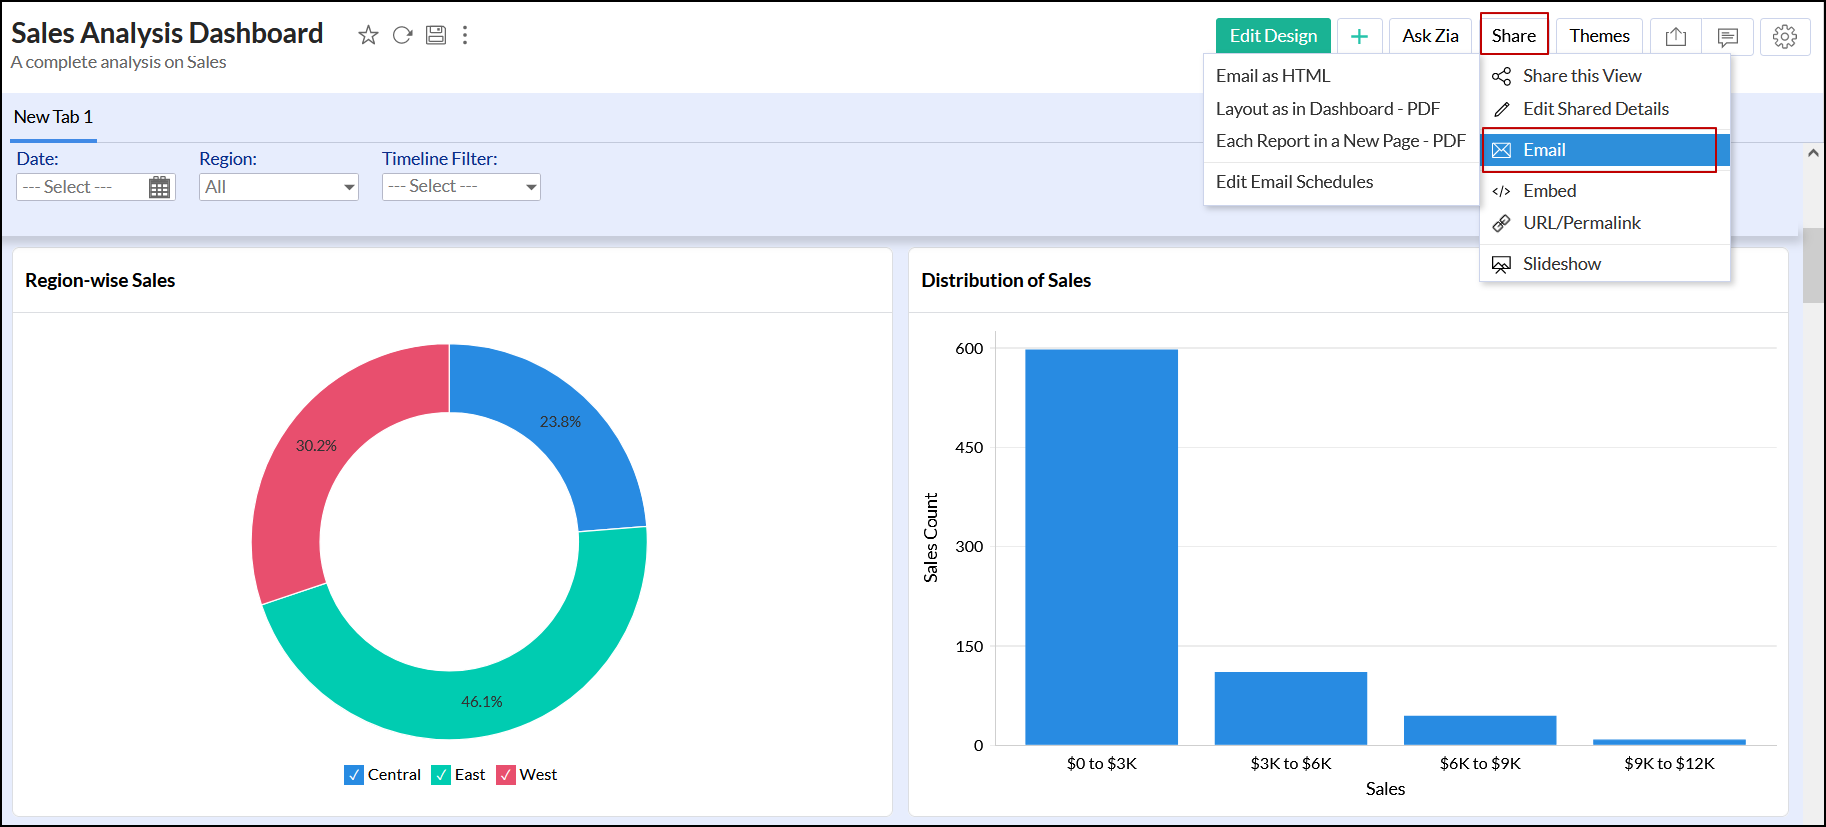Viewport: 1826px width, 827px height.
Task: Open the three-dot more options menu
Action: point(465,35)
